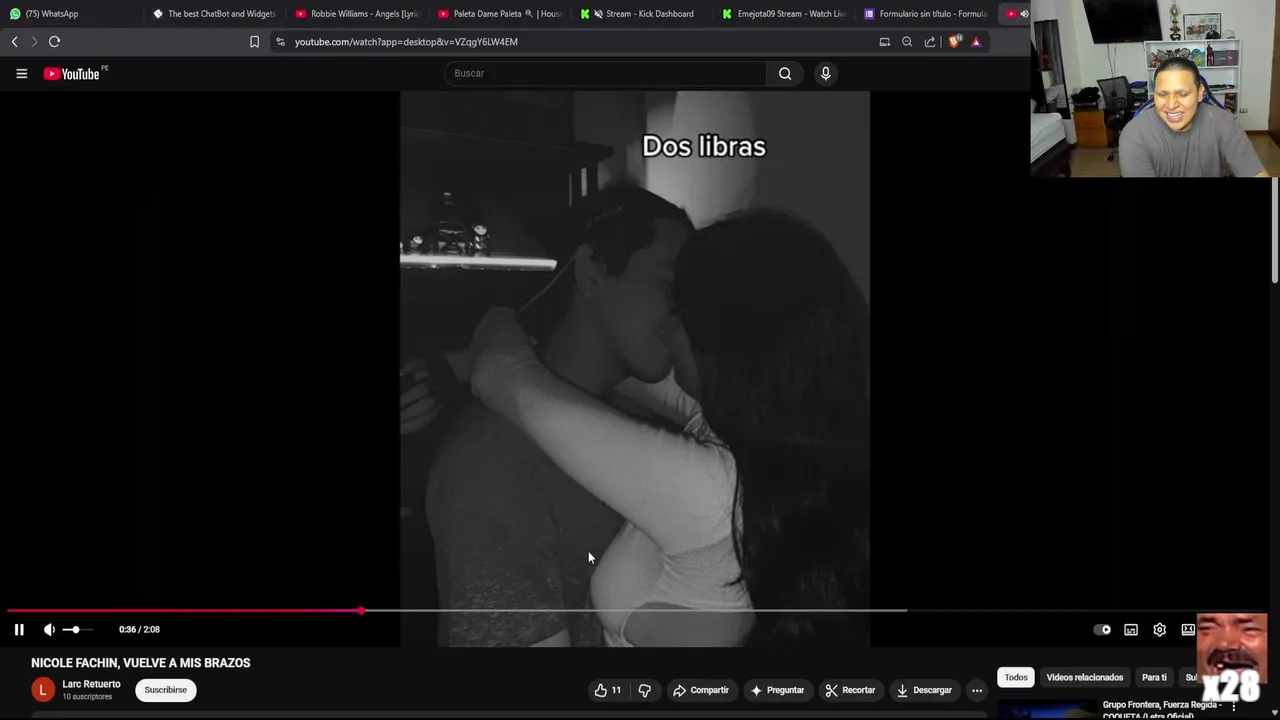Image resolution: width=1280 pixels, height=720 pixels.
Task: Toggle subtitles on the player
Action: [x=1131, y=629]
